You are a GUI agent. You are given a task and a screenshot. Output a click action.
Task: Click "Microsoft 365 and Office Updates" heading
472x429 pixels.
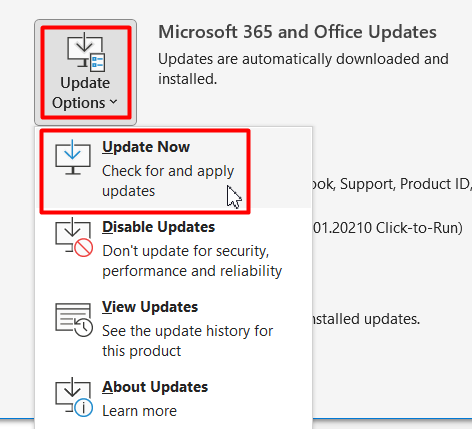(x=297, y=32)
